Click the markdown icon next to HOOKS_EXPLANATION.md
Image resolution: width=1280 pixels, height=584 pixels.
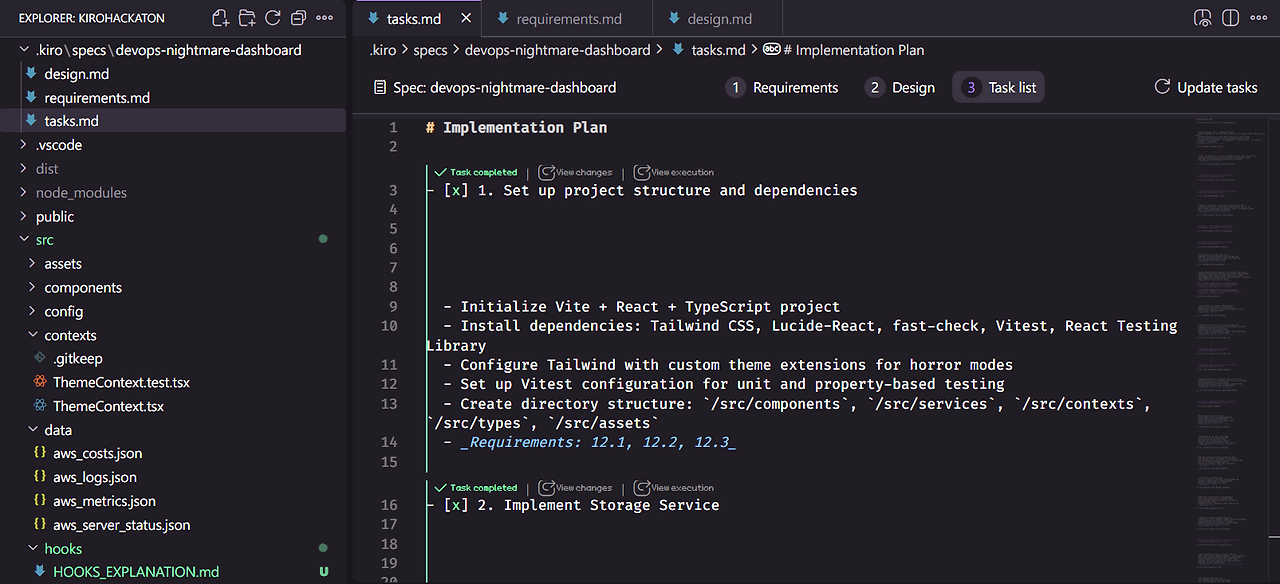(40, 572)
